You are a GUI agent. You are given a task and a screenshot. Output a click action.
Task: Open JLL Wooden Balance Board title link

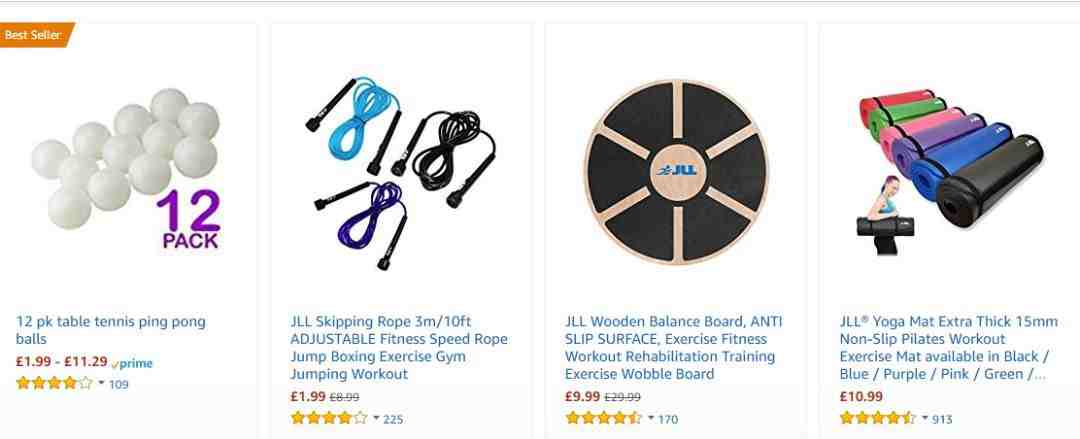pos(674,347)
